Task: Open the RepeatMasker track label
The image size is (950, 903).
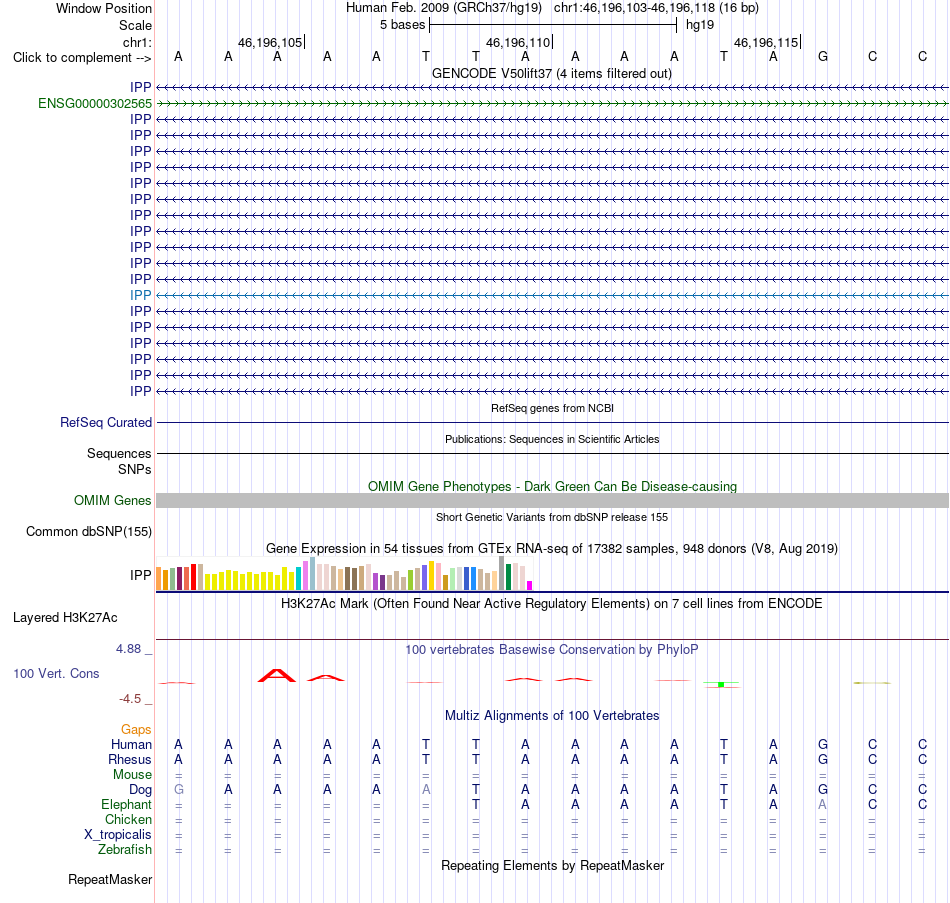Action: [110, 879]
